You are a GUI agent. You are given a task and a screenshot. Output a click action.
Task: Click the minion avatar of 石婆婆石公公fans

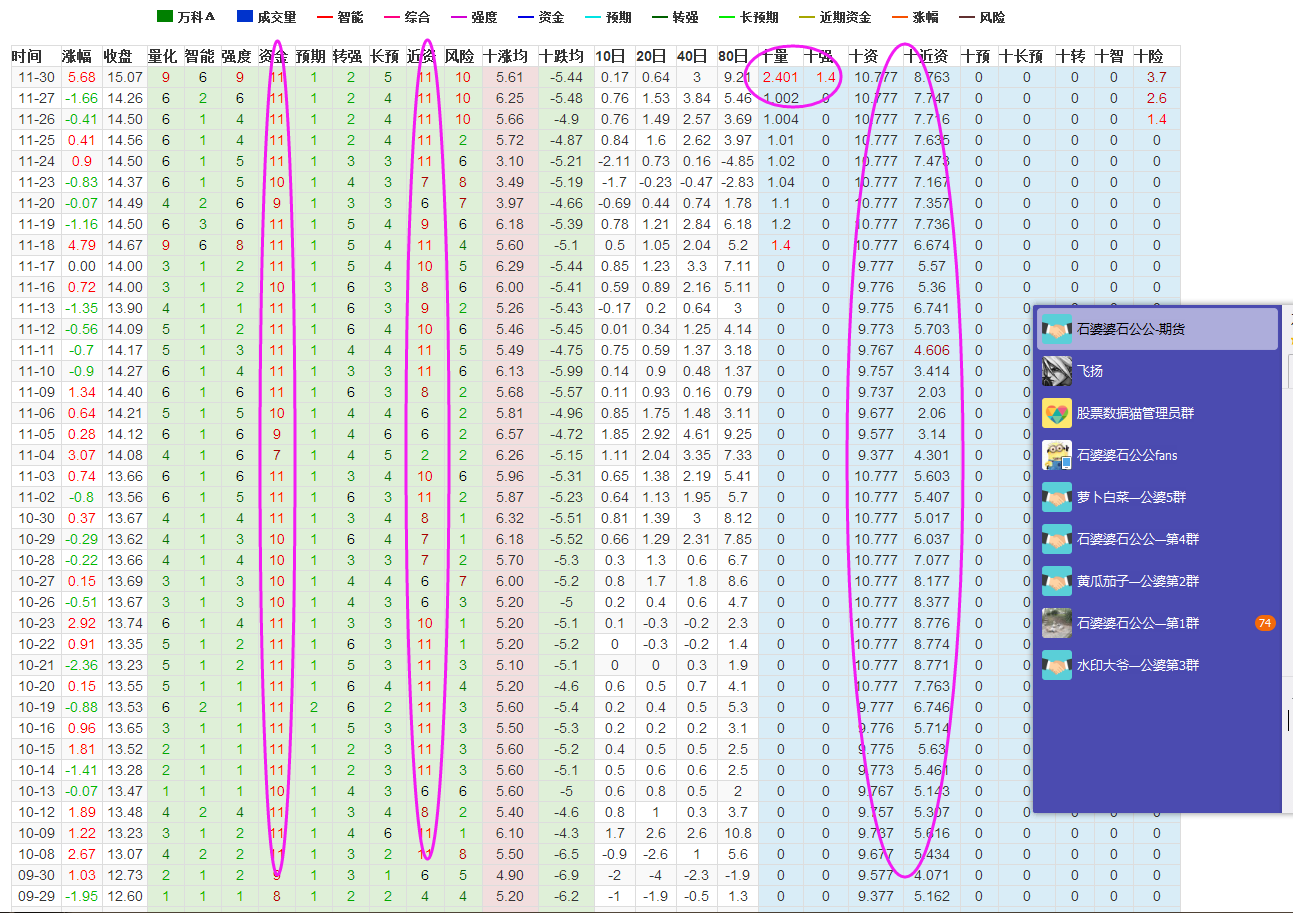click(x=1057, y=455)
